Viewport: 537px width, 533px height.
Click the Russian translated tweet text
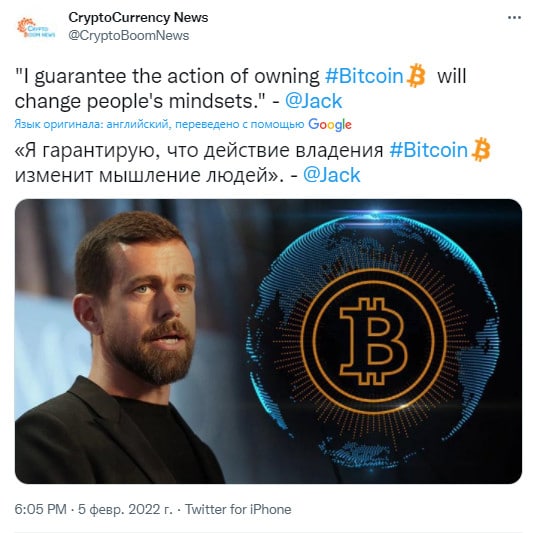(252, 163)
